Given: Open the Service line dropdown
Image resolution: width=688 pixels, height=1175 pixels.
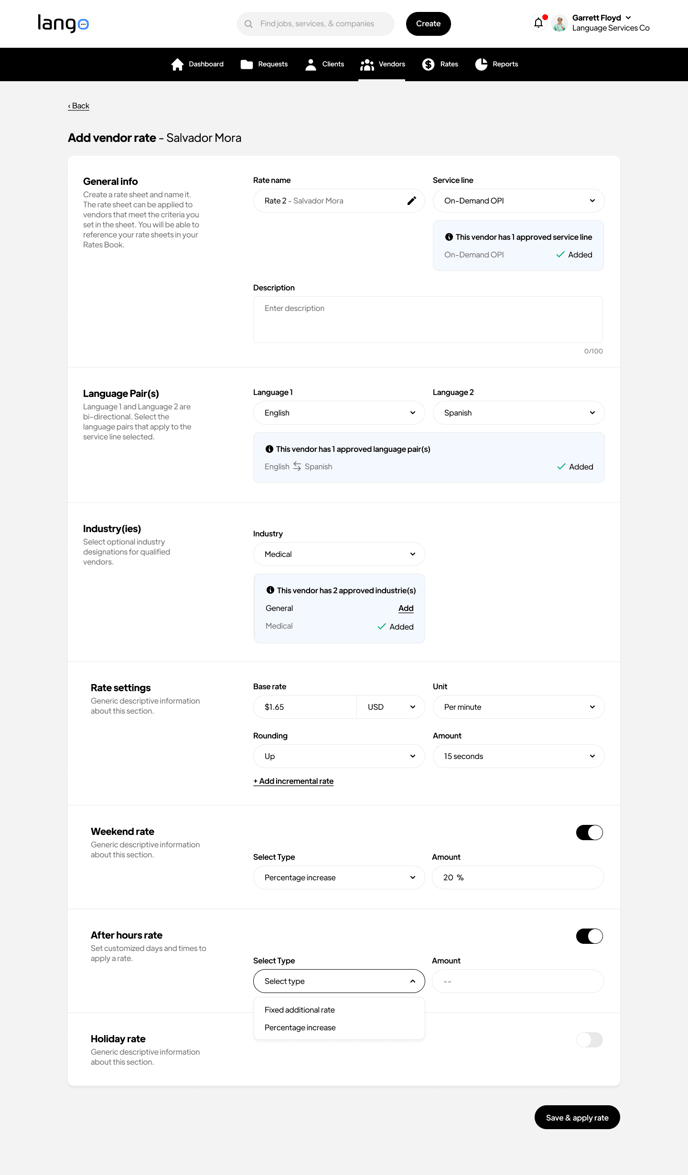Looking at the screenshot, I should click(518, 201).
